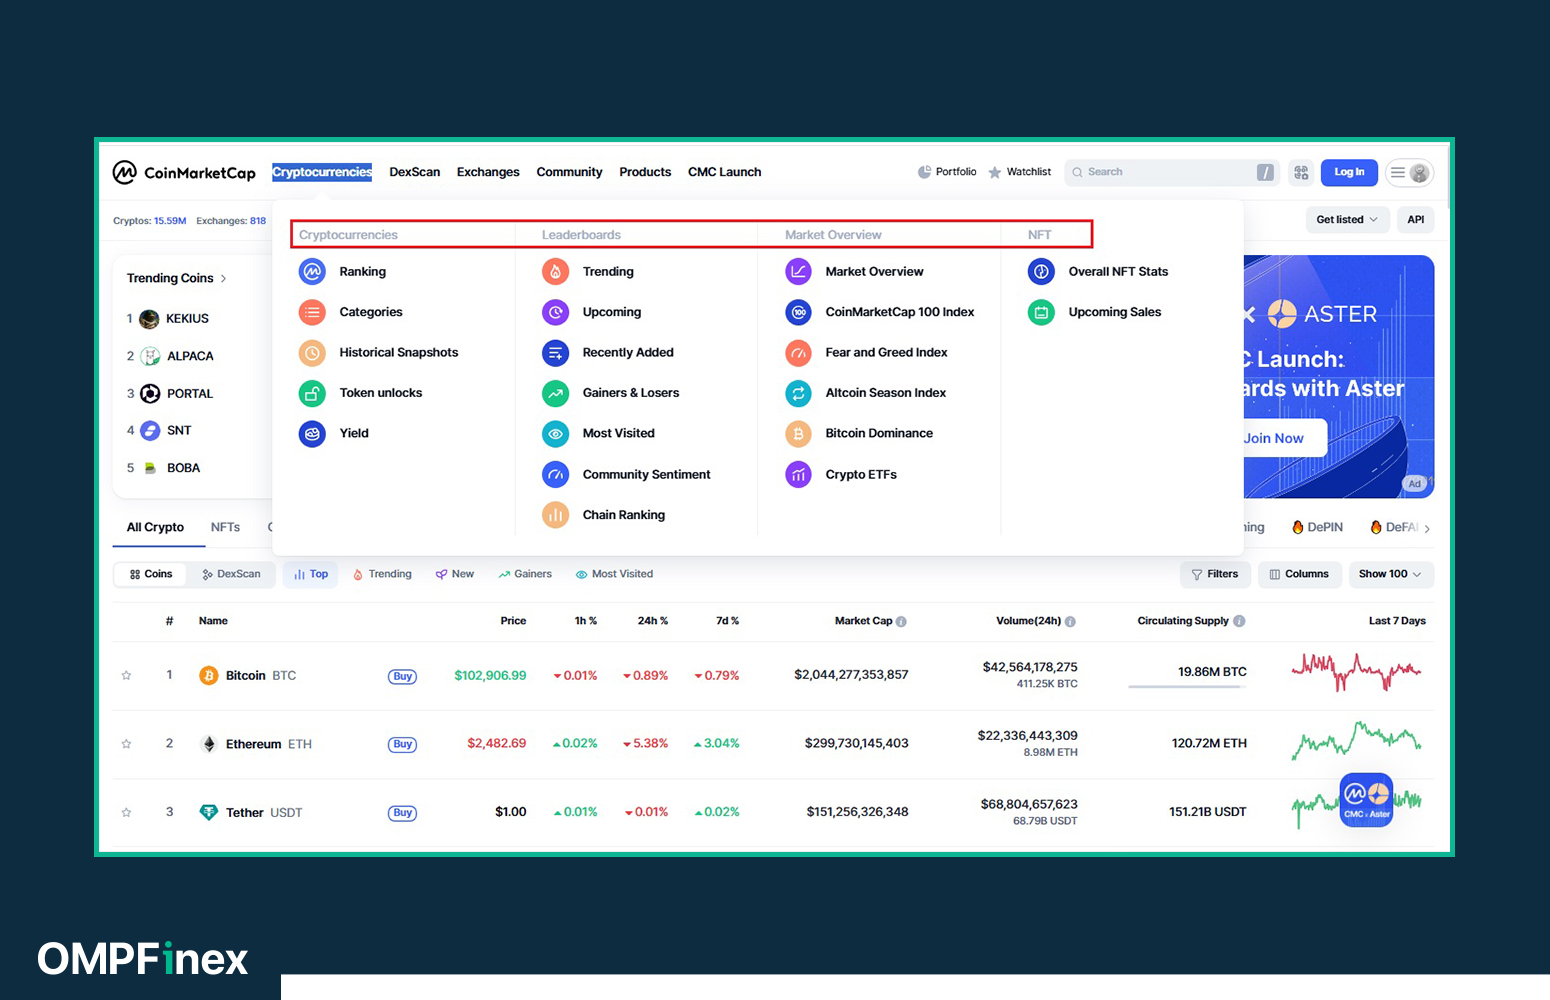Open the Trending flame icon in Leaderboards
This screenshot has height=1000, width=1550.
[x=555, y=271]
